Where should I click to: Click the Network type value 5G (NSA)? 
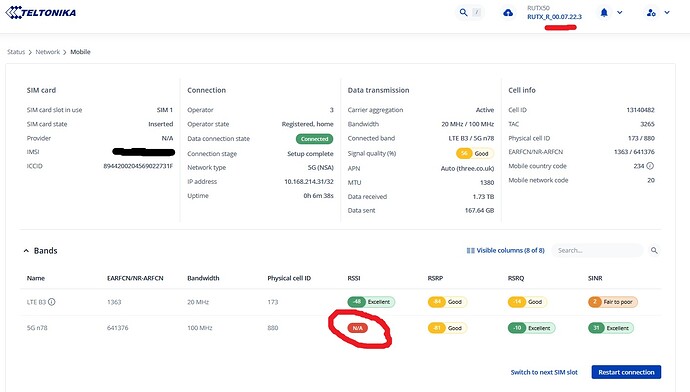coord(321,168)
